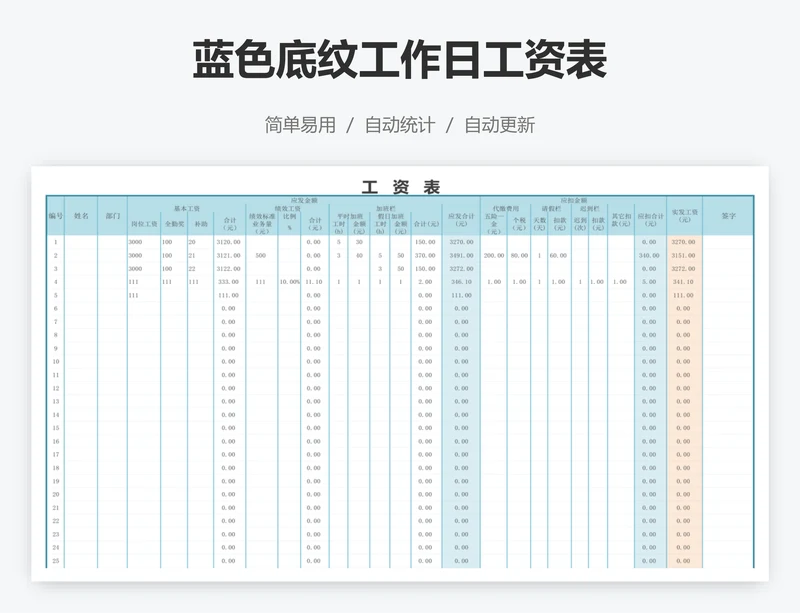Select the "签字" column header
The image size is (800, 613).
click(729, 216)
